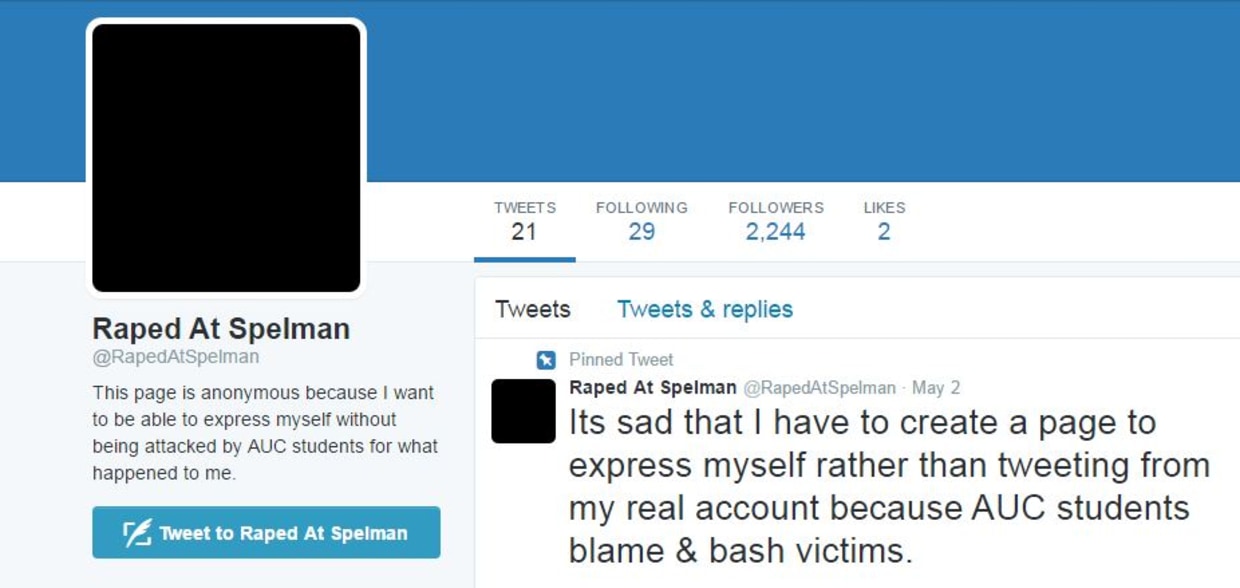Click the @RapedAtSpelman handle in pinned tweet
The image size is (1240, 588).
click(820, 387)
